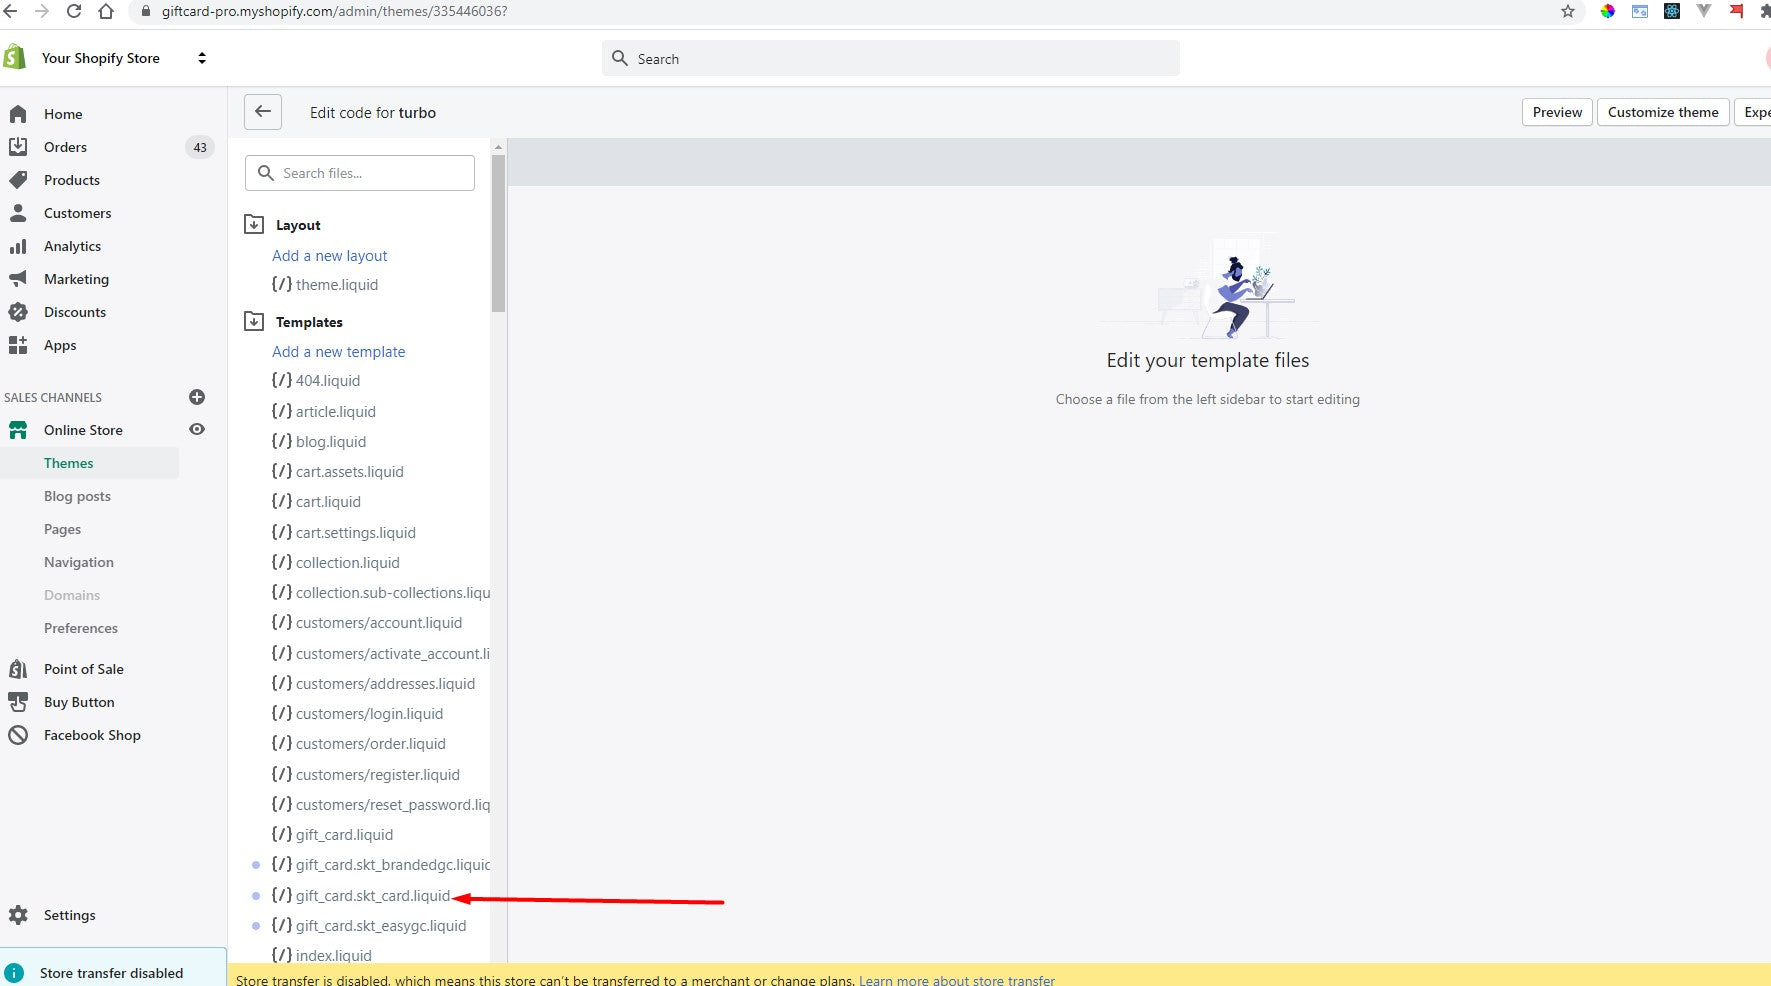
Task: Collapse the Templates folder
Action: [x=254, y=322]
